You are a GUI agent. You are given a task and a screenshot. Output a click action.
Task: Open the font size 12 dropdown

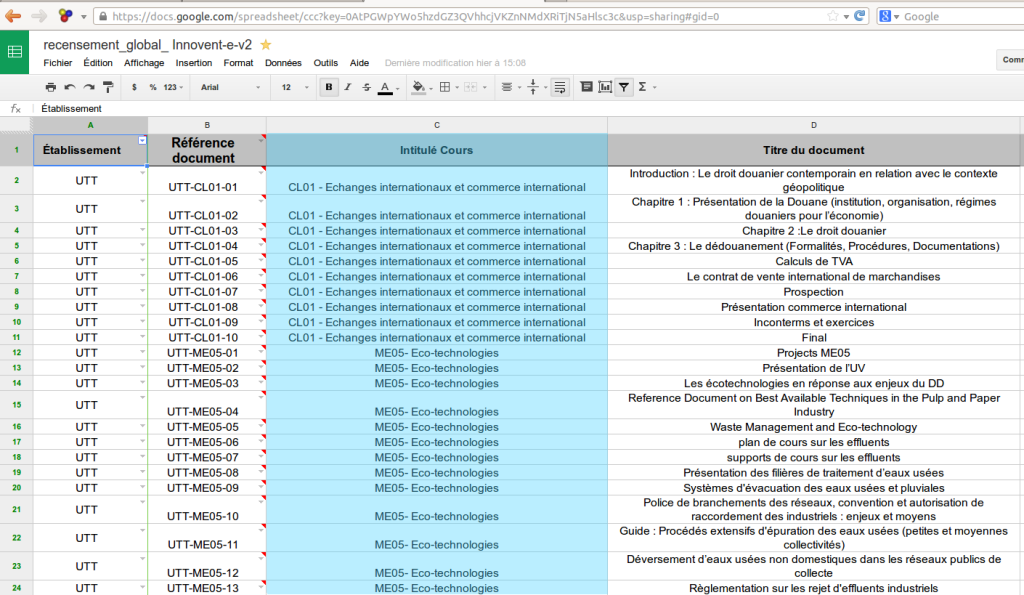point(294,87)
